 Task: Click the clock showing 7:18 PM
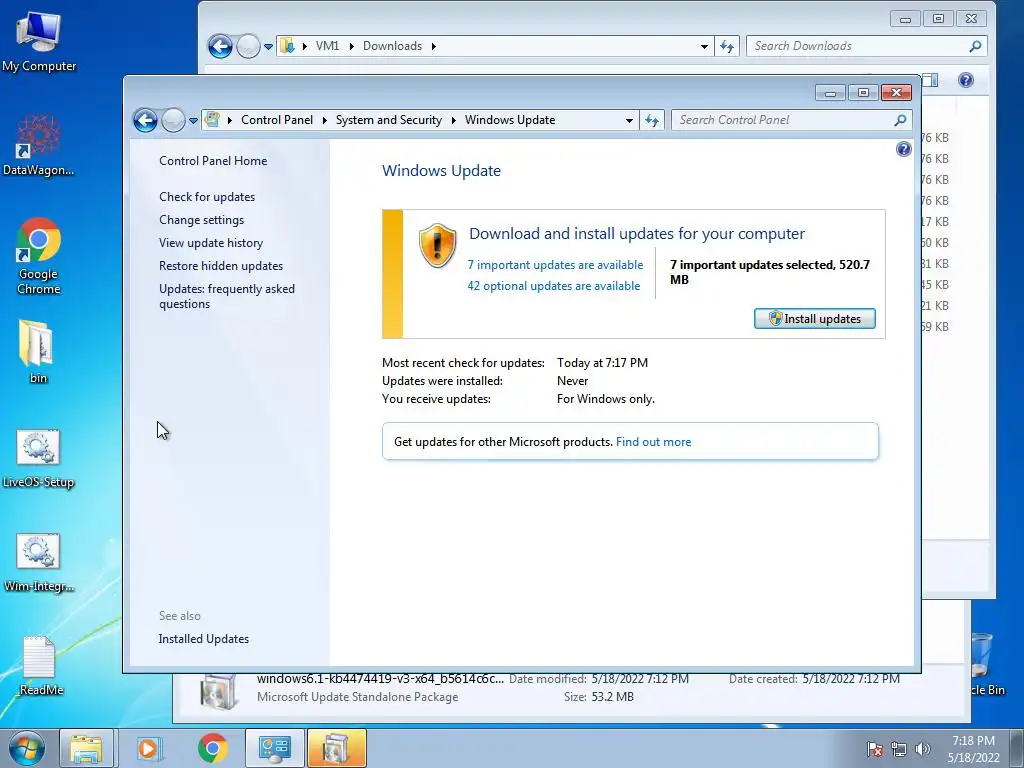(973, 749)
